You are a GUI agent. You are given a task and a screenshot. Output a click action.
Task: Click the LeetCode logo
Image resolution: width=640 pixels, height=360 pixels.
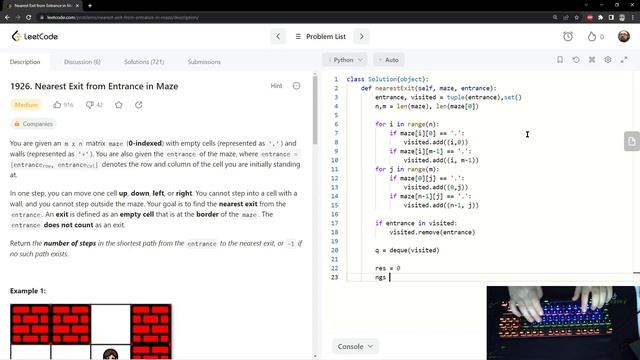click(x=35, y=36)
